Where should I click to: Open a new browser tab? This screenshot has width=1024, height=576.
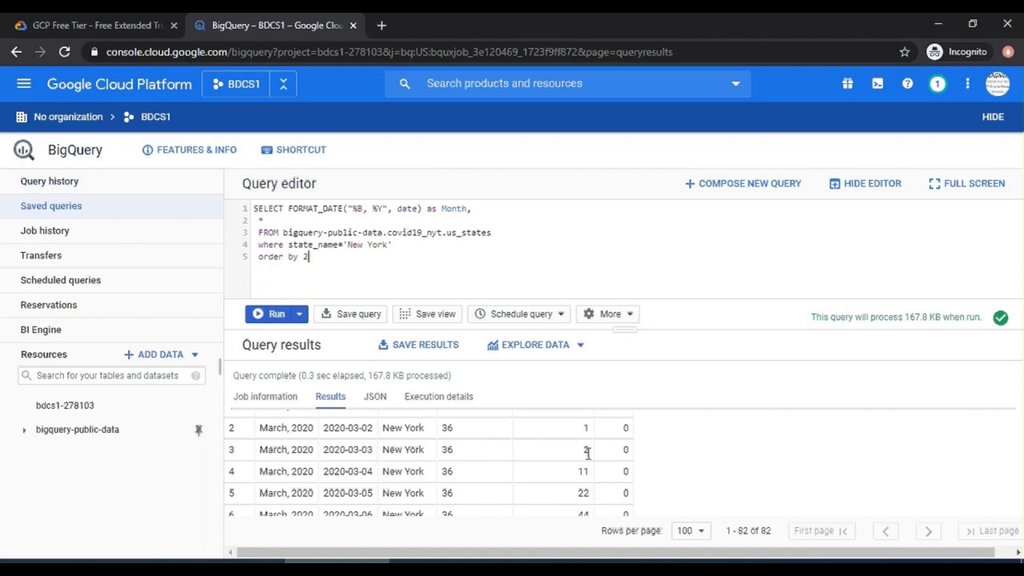pyautogui.click(x=381, y=25)
